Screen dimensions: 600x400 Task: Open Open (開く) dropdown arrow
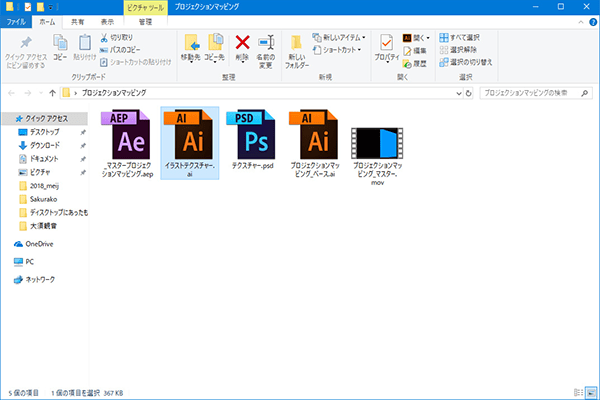pyautogui.click(x=428, y=38)
